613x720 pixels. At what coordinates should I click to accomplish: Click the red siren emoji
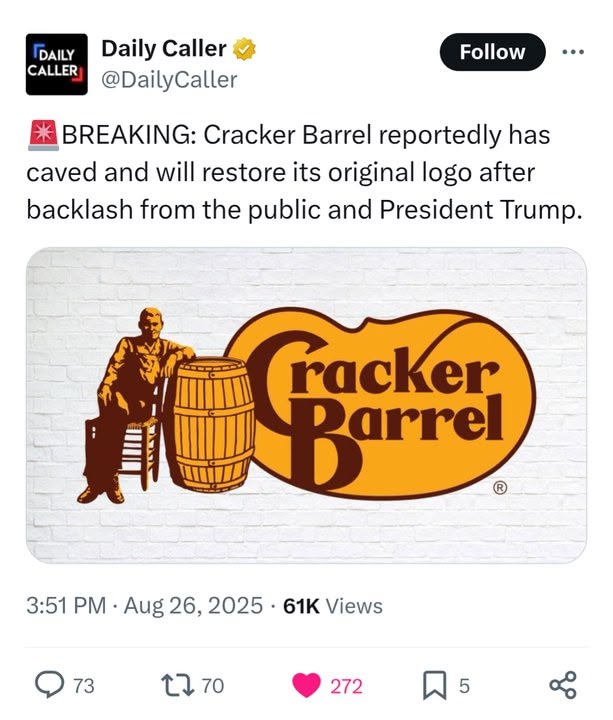tap(43, 135)
